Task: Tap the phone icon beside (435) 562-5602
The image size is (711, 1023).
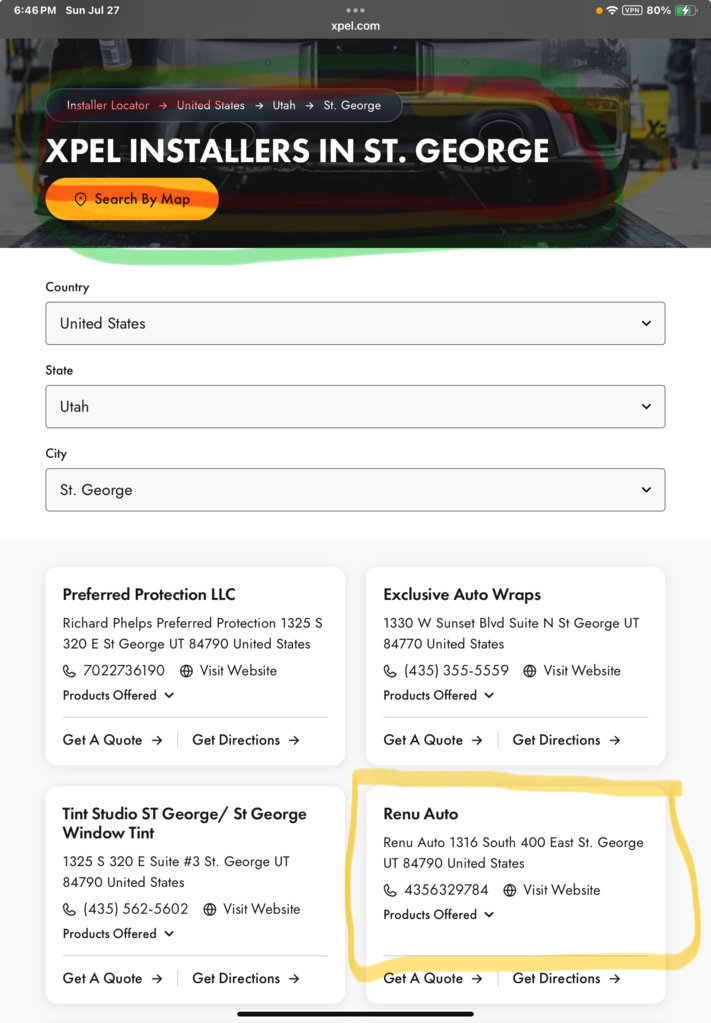Action: coord(69,909)
